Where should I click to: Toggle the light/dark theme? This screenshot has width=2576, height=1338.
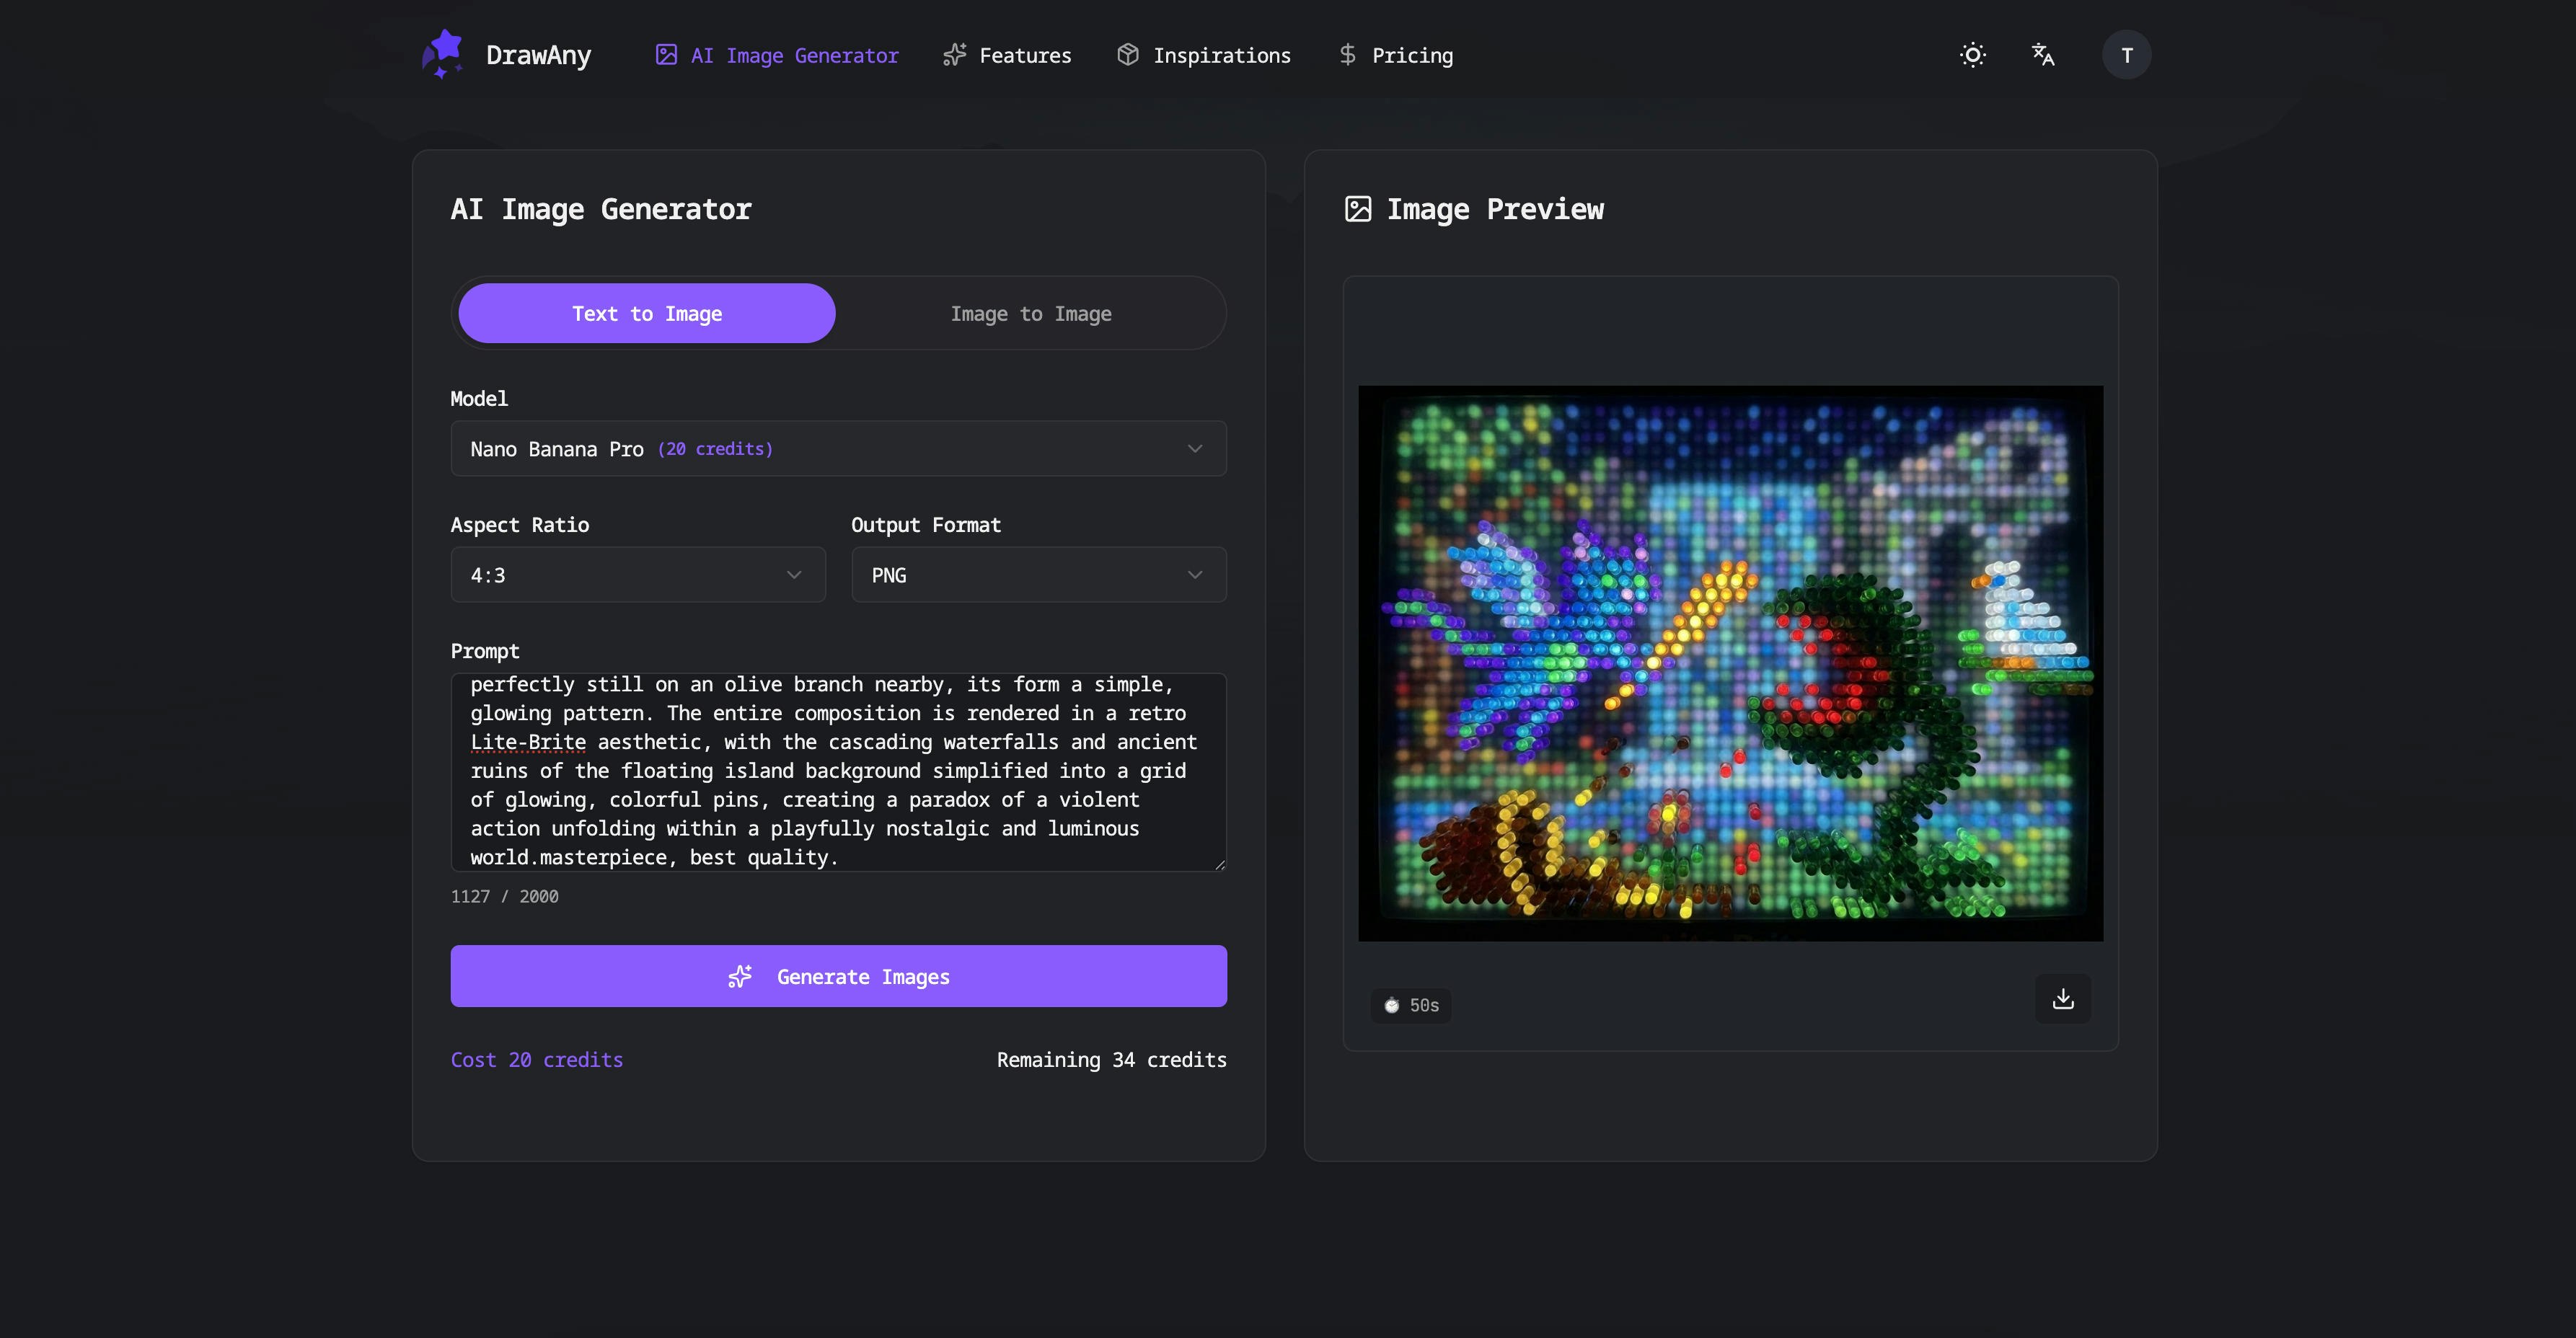pyautogui.click(x=1972, y=54)
